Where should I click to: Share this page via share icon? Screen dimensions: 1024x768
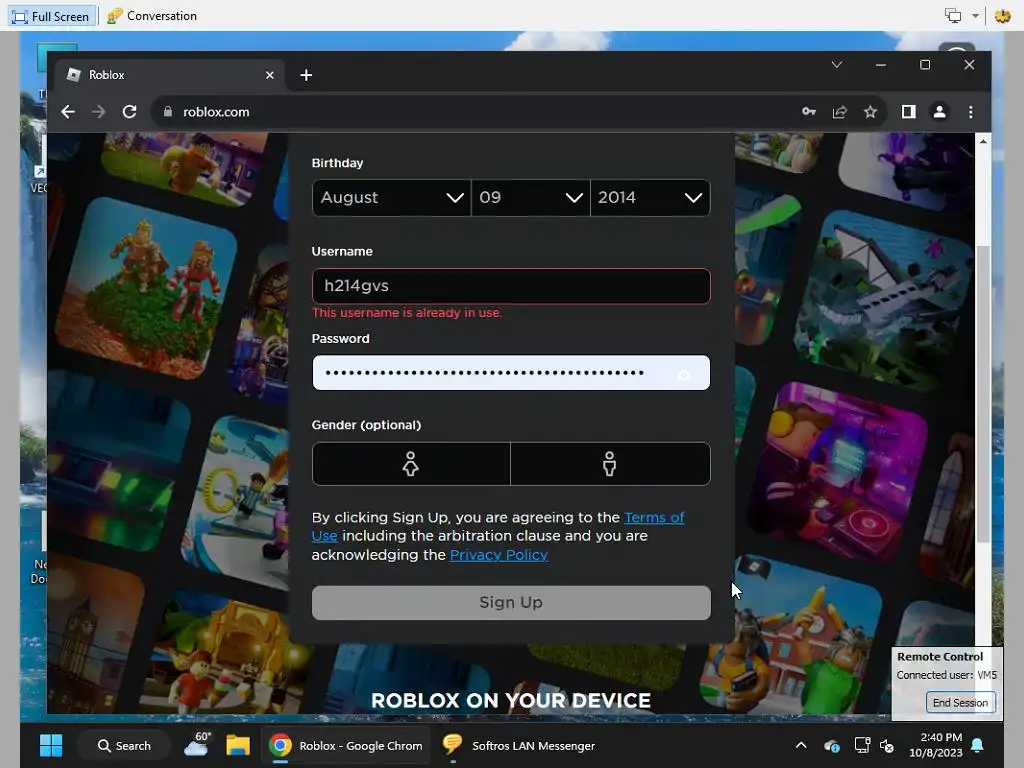point(839,112)
